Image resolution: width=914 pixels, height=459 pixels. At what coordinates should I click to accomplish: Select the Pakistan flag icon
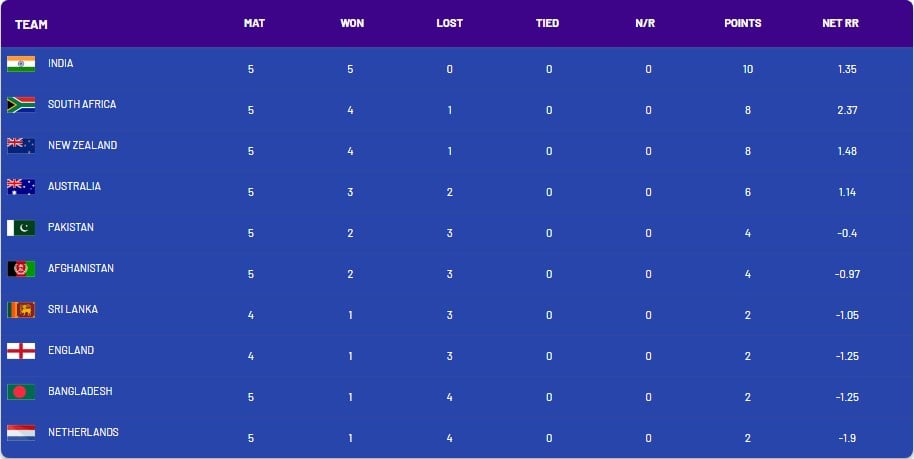click(21, 227)
